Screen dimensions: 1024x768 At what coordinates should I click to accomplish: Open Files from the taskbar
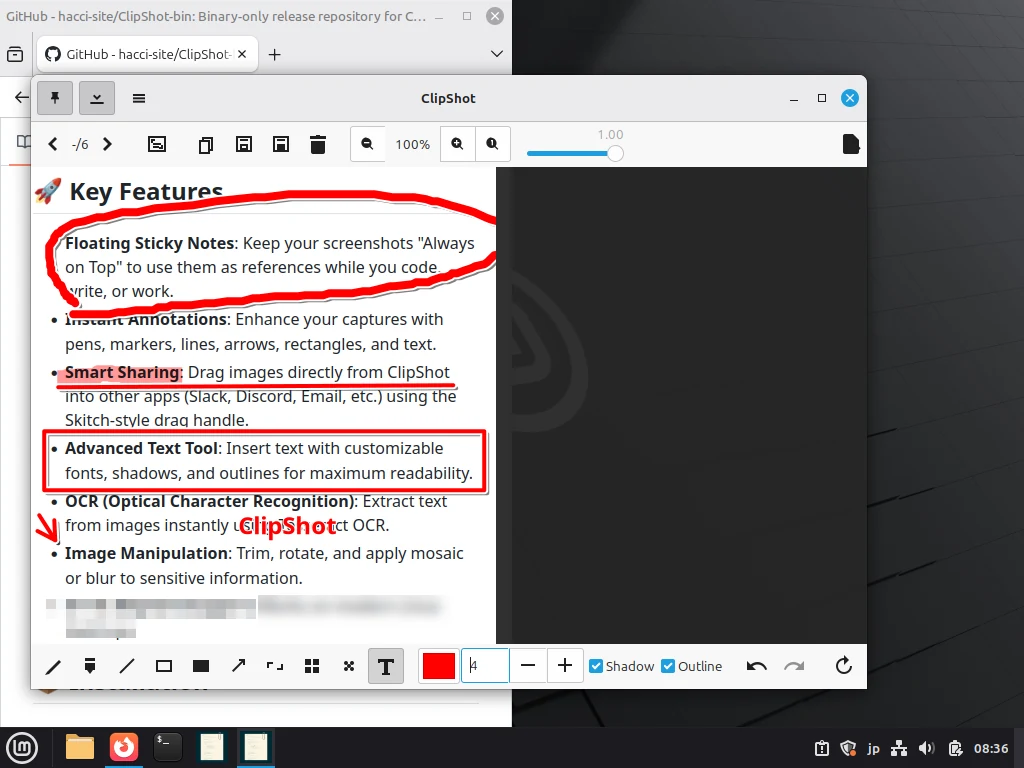(x=80, y=747)
